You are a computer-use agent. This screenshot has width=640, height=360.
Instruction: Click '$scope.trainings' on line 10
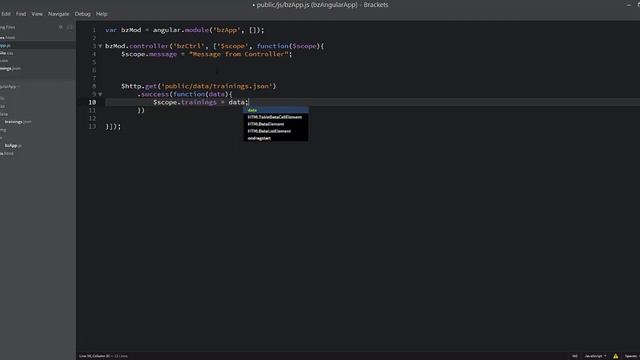[185, 102]
